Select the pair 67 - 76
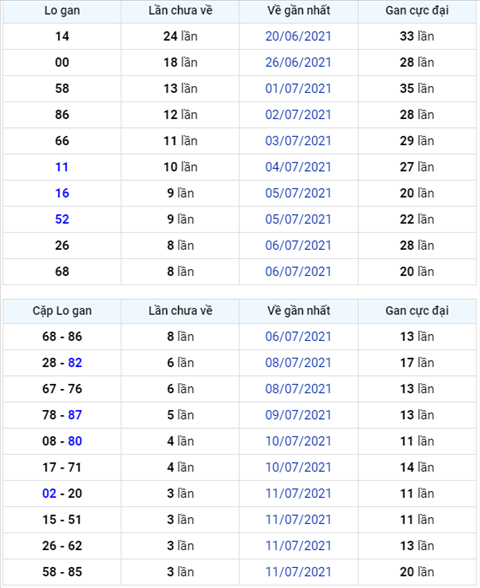The height and width of the screenshot is (588, 480). coord(62,389)
